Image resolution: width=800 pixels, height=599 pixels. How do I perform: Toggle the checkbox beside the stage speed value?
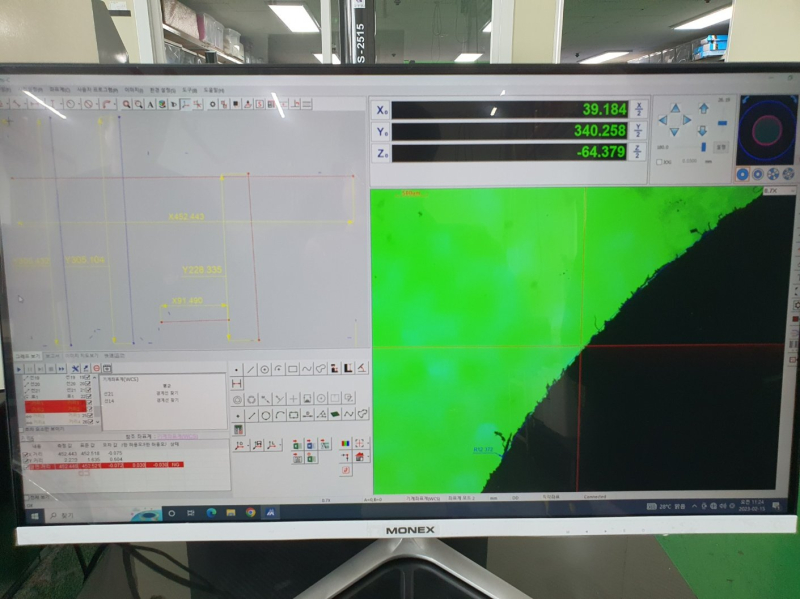(x=657, y=161)
